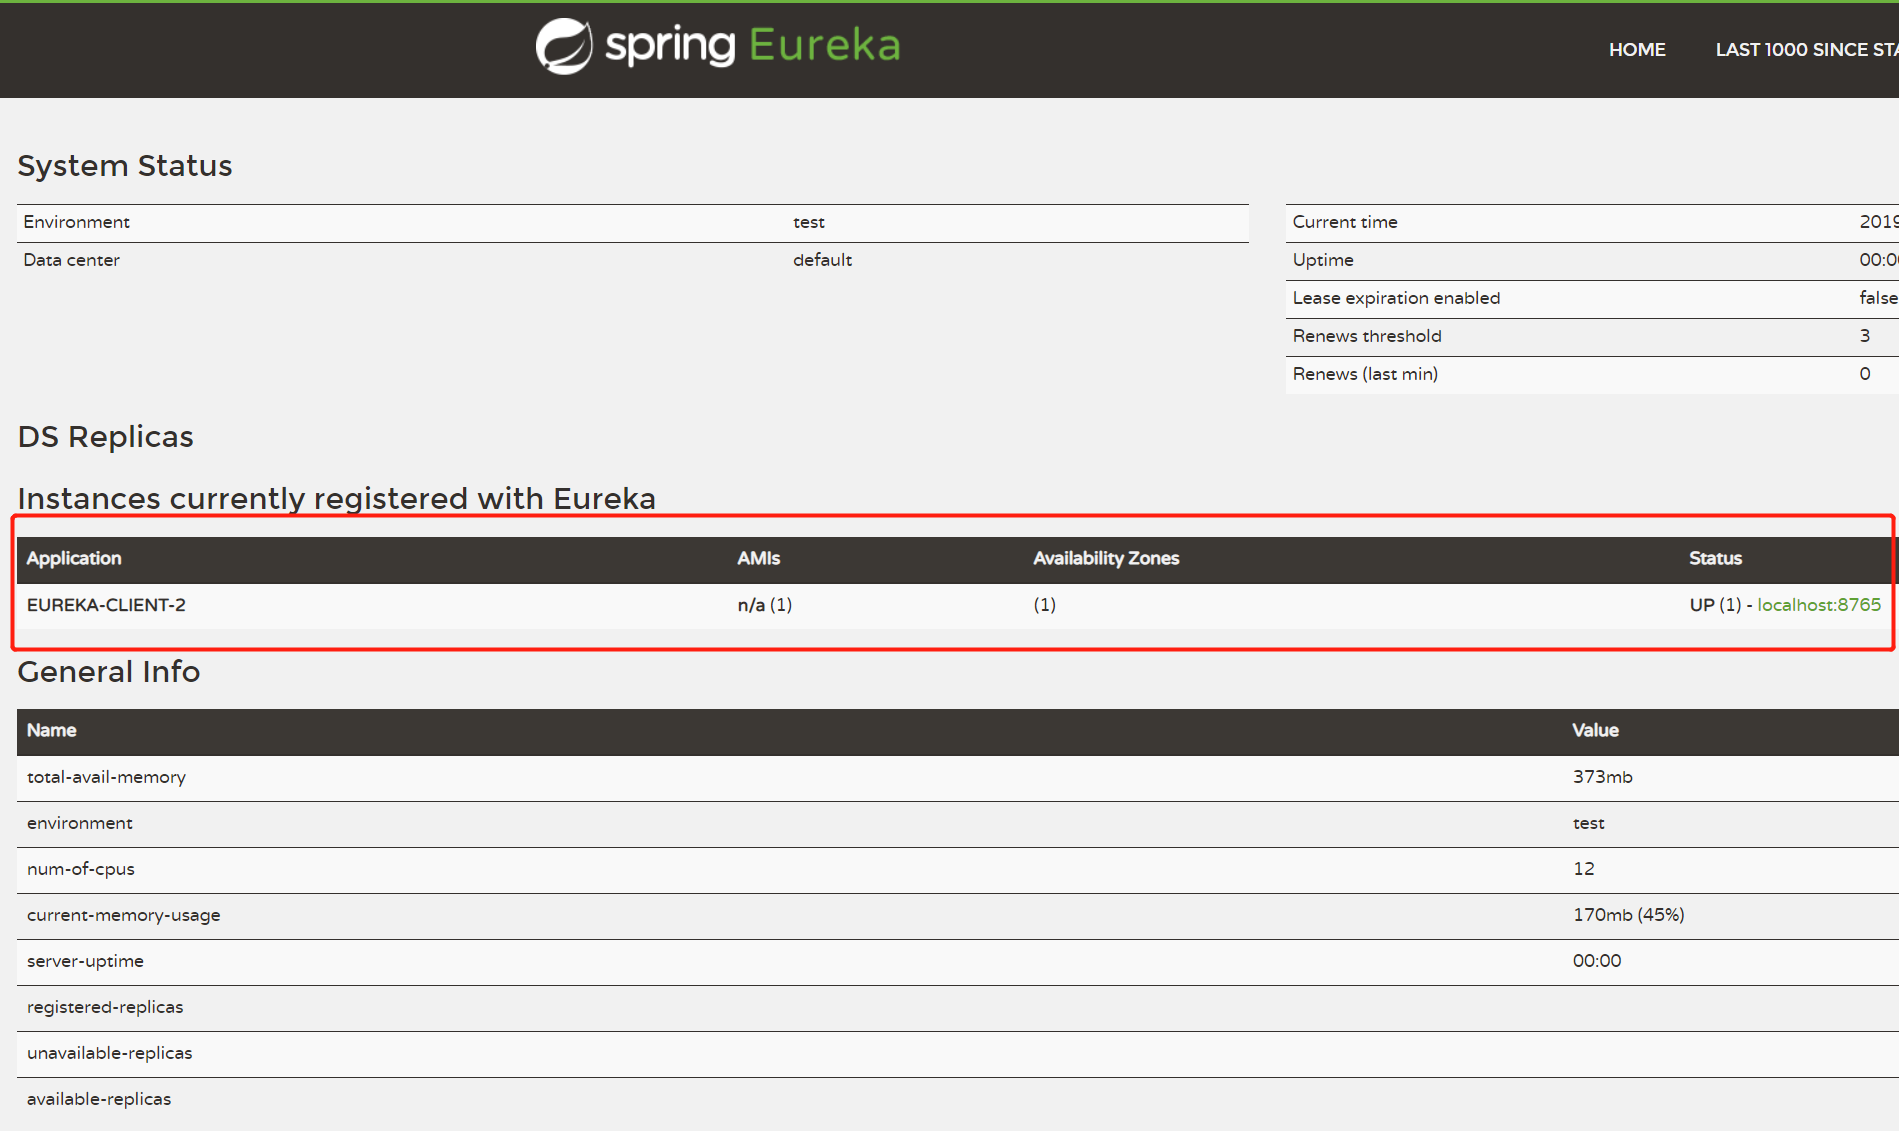Click the General Info heading
This screenshot has width=1899, height=1131.
108,671
